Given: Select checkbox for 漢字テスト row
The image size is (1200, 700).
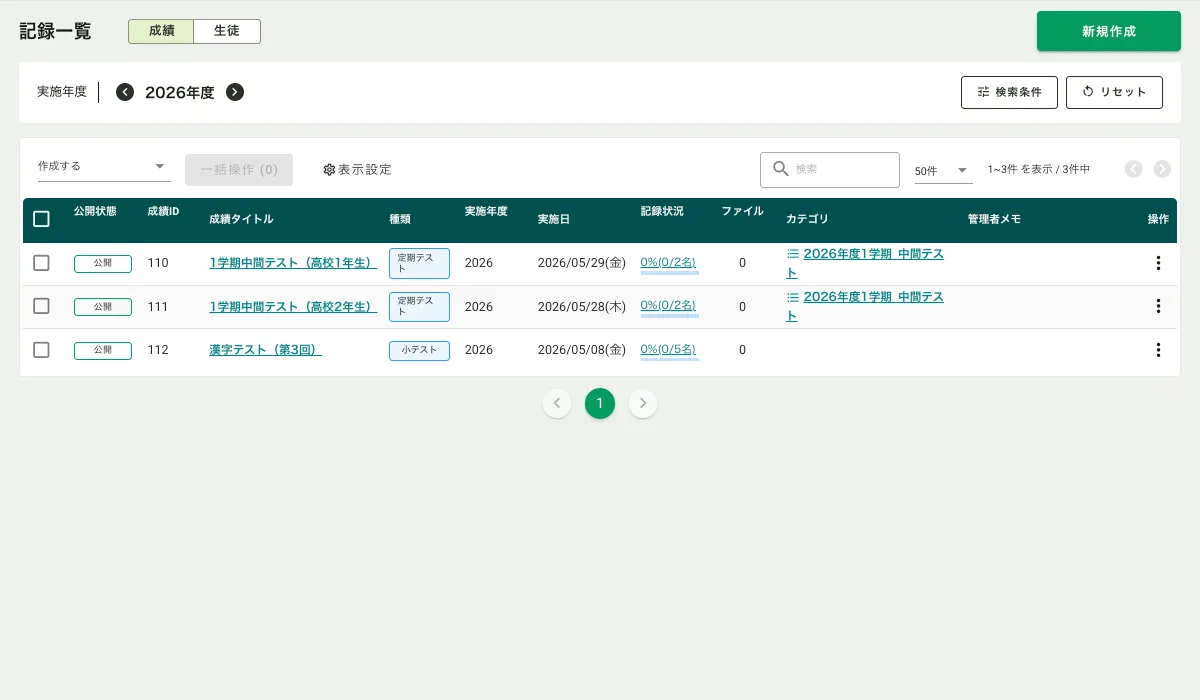Looking at the screenshot, I should 41,350.
